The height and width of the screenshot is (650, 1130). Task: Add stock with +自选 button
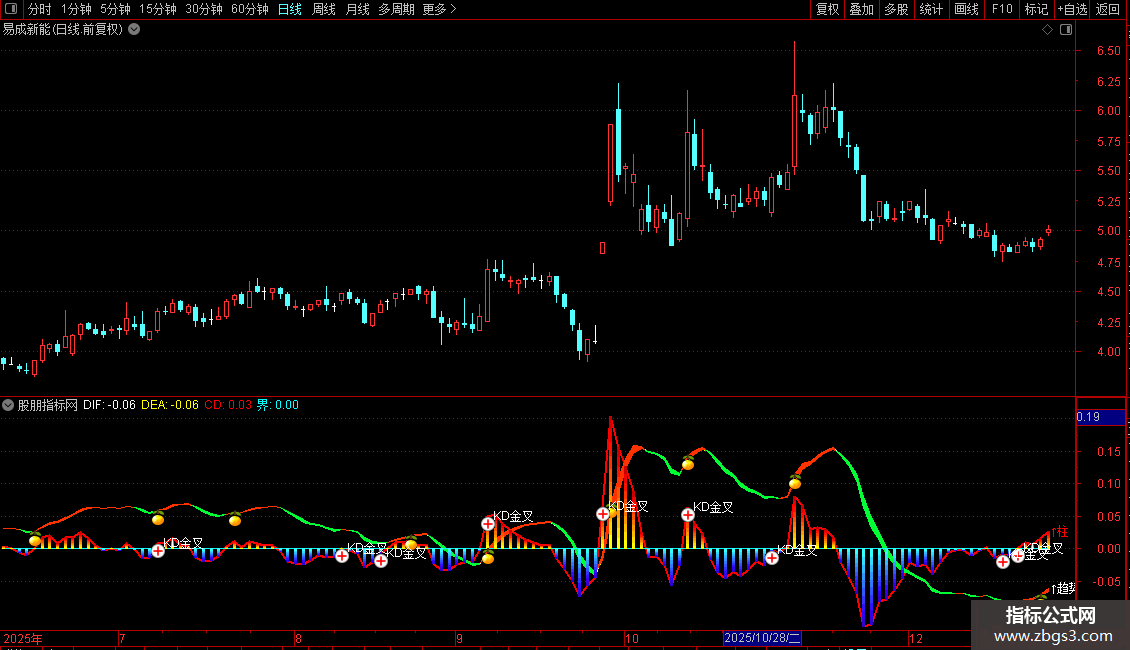point(1072,10)
